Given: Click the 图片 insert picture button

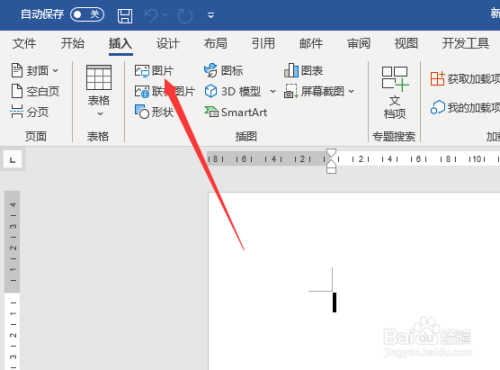Looking at the screenshot, I should point(154,71).
